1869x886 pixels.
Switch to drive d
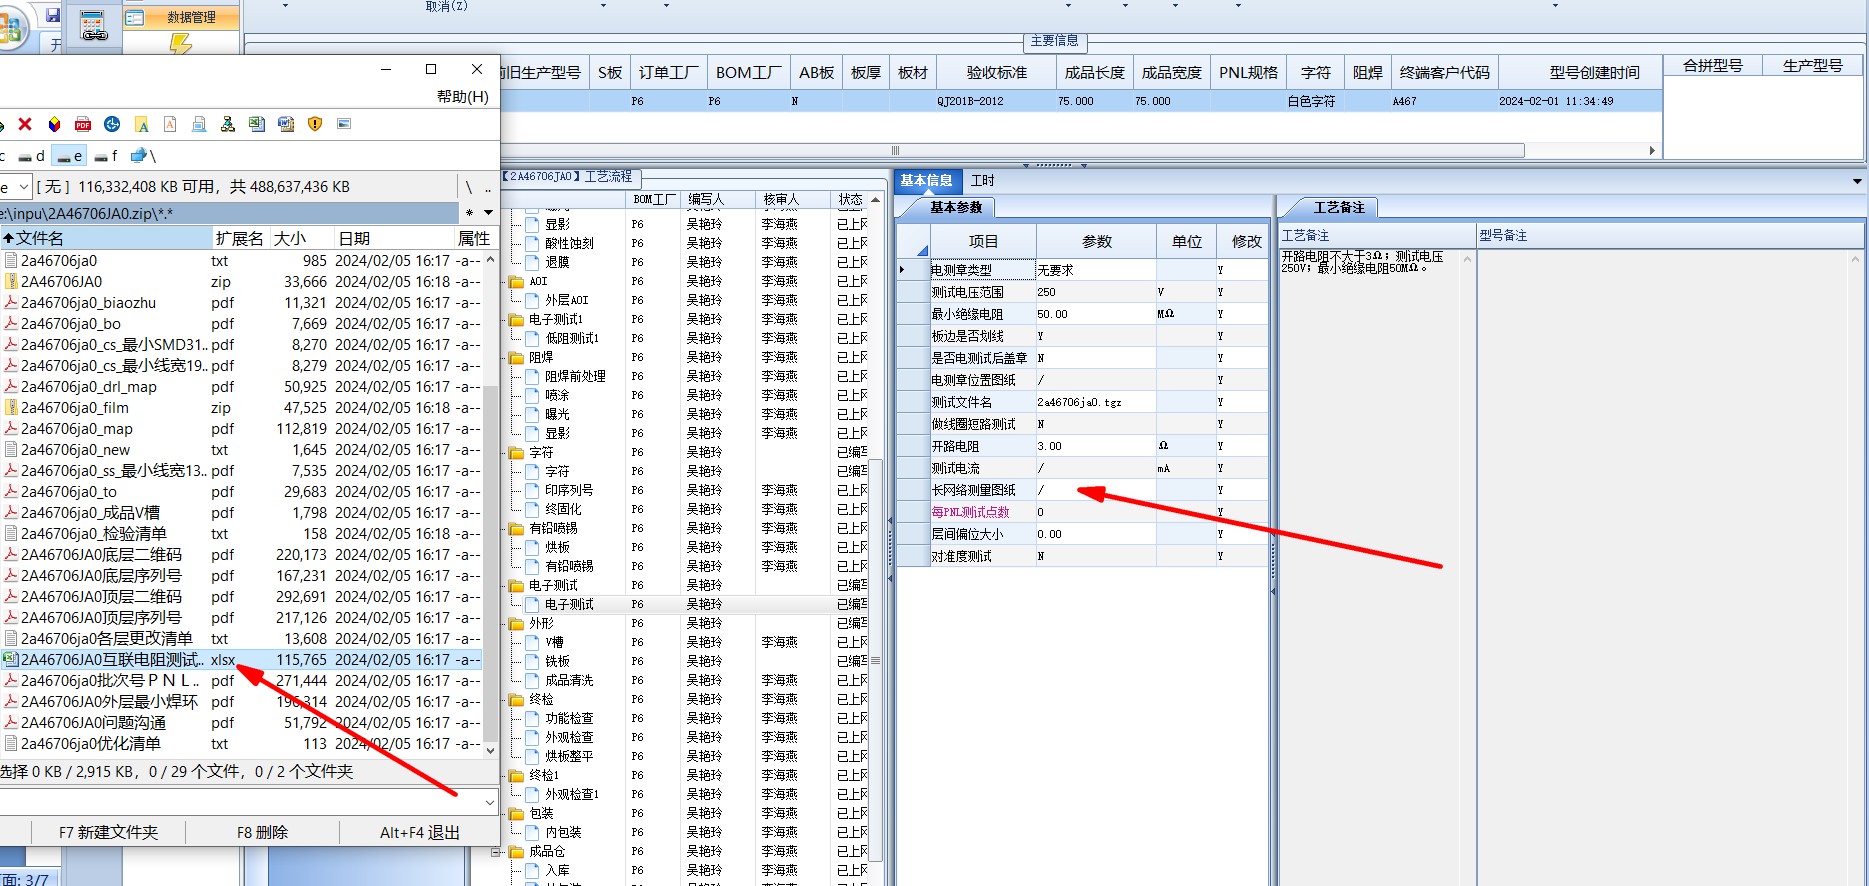[31, 156]
